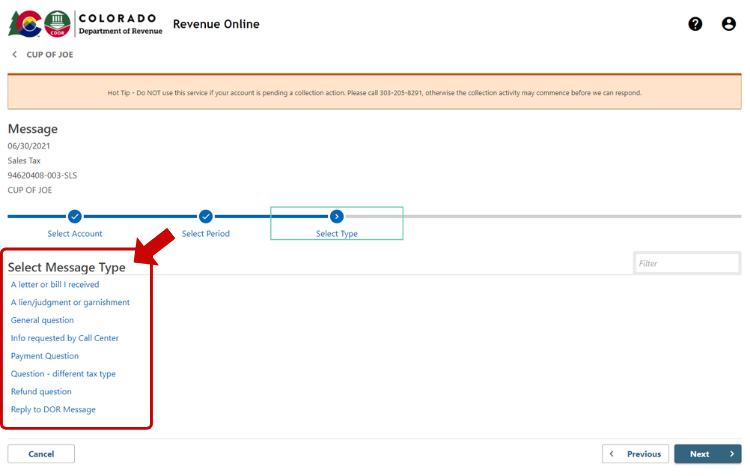Click the Select Type step arrow icon
The image size is (750, 476).
pos(337,216)
